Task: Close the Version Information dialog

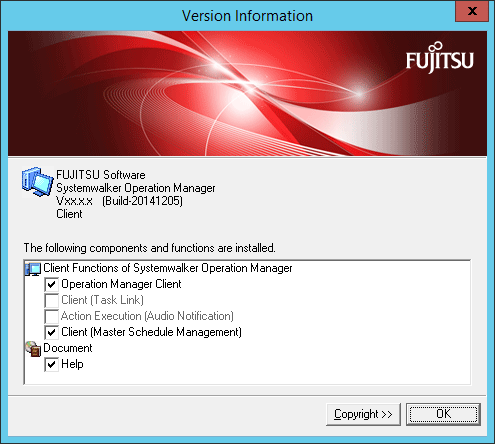Action: point(472,11)
